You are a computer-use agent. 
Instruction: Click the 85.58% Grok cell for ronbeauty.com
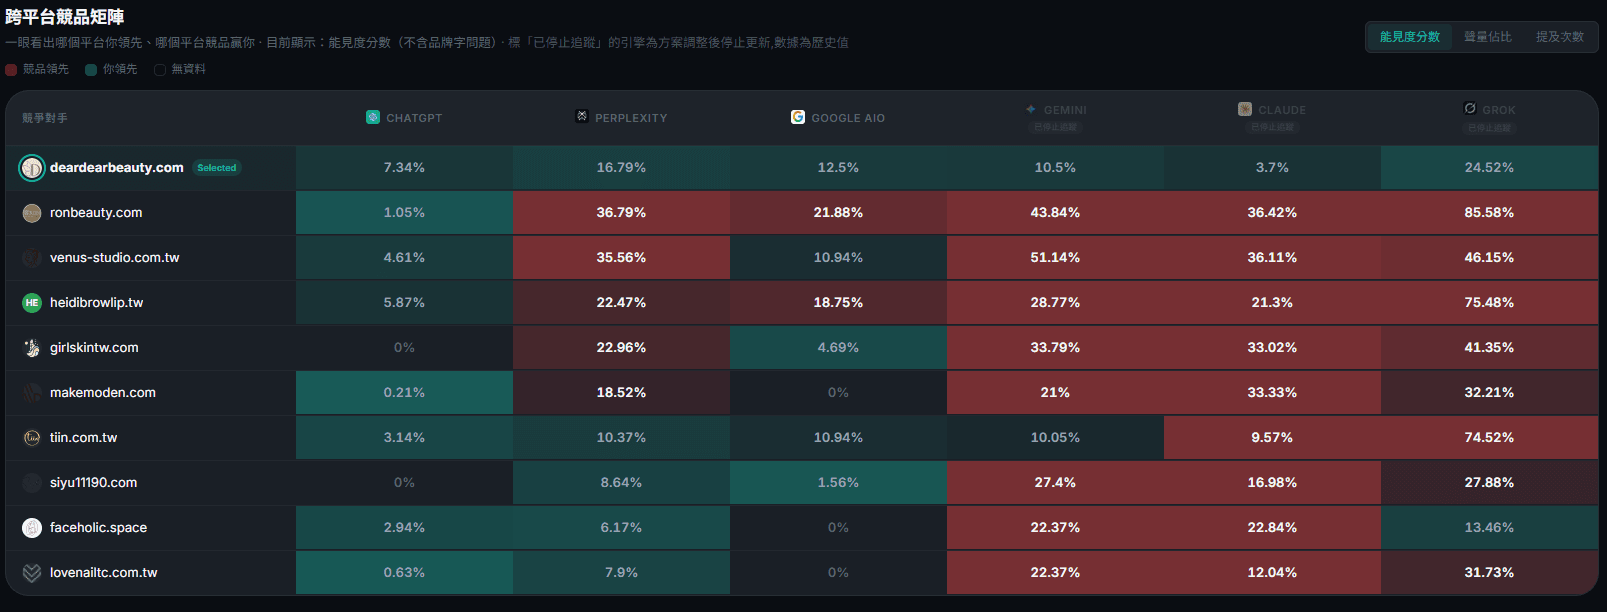[x=1489, y=212]
